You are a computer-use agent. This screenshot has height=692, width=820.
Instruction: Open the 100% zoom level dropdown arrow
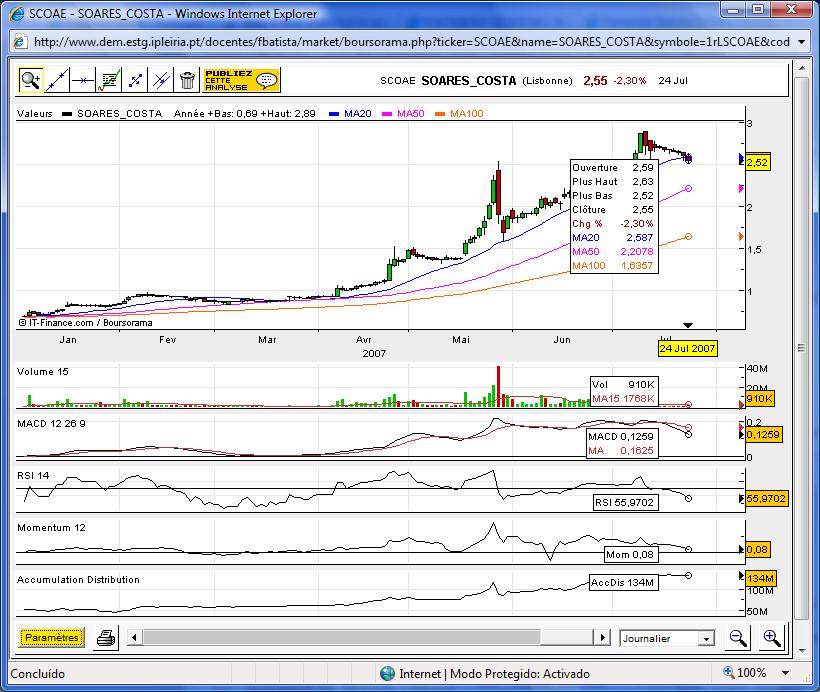tap(785, 673)
